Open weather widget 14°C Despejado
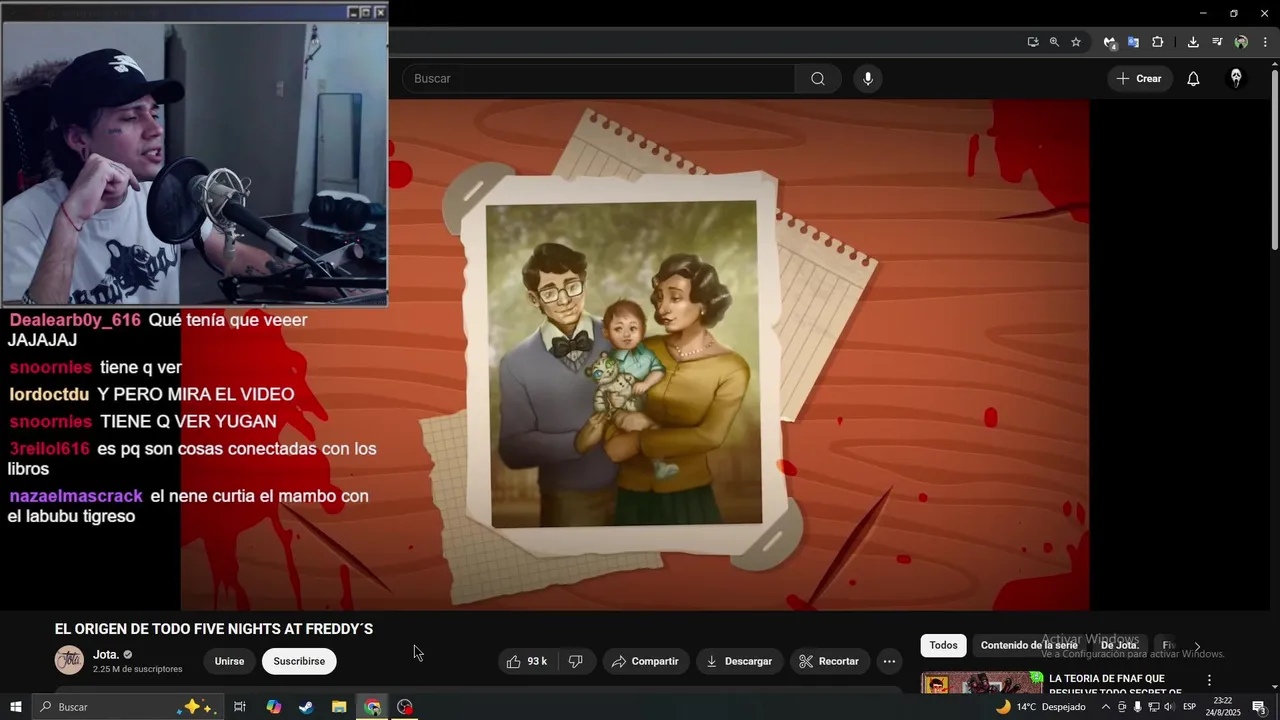 pyautogui.click(x=1040, y=707)
